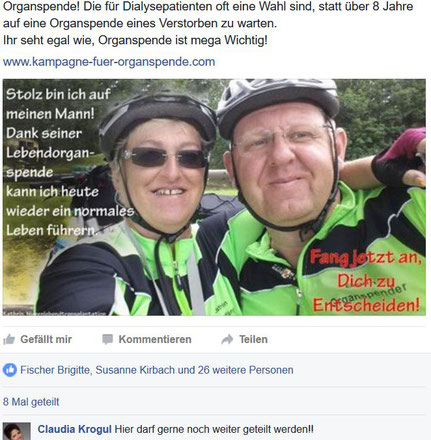Click the thumbs-up icon beside Gefällt mir
The height and width of the screenshot is (440, 431).
coord(9,339)
